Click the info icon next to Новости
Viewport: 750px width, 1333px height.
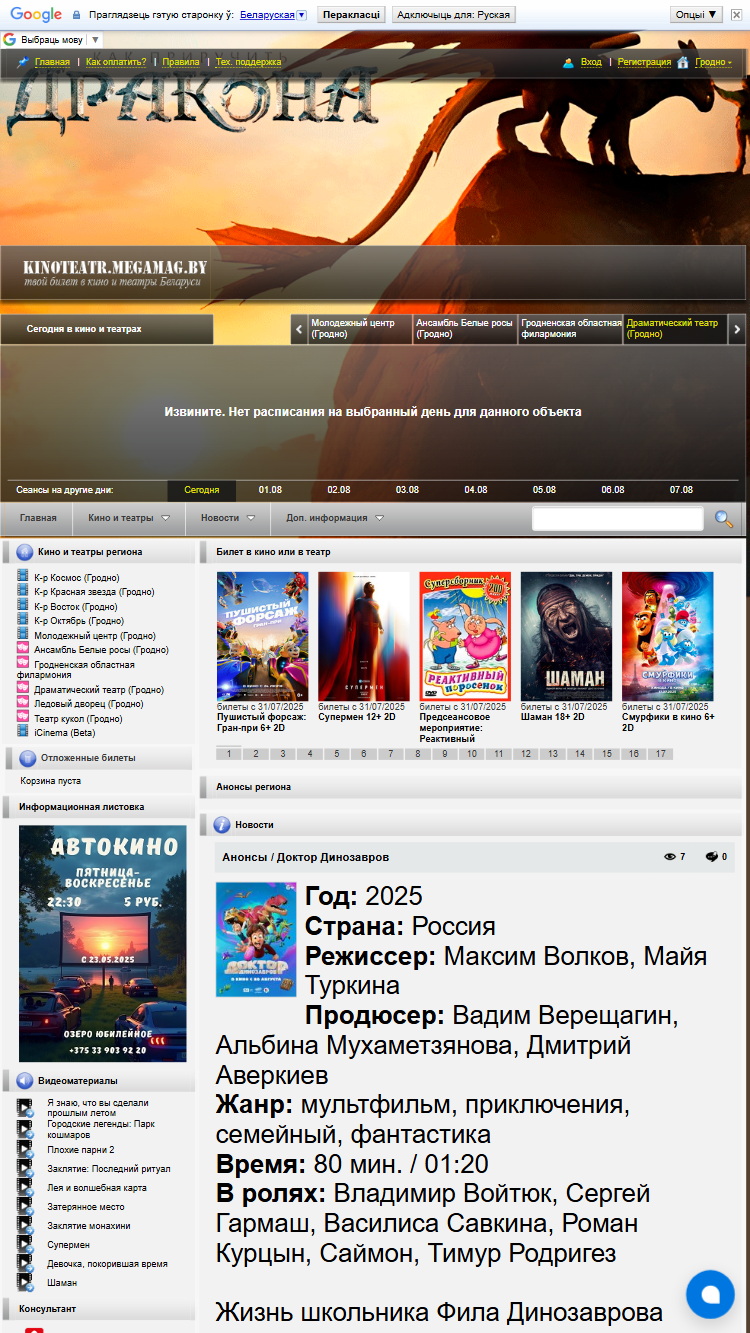click(x=222, y=825)
